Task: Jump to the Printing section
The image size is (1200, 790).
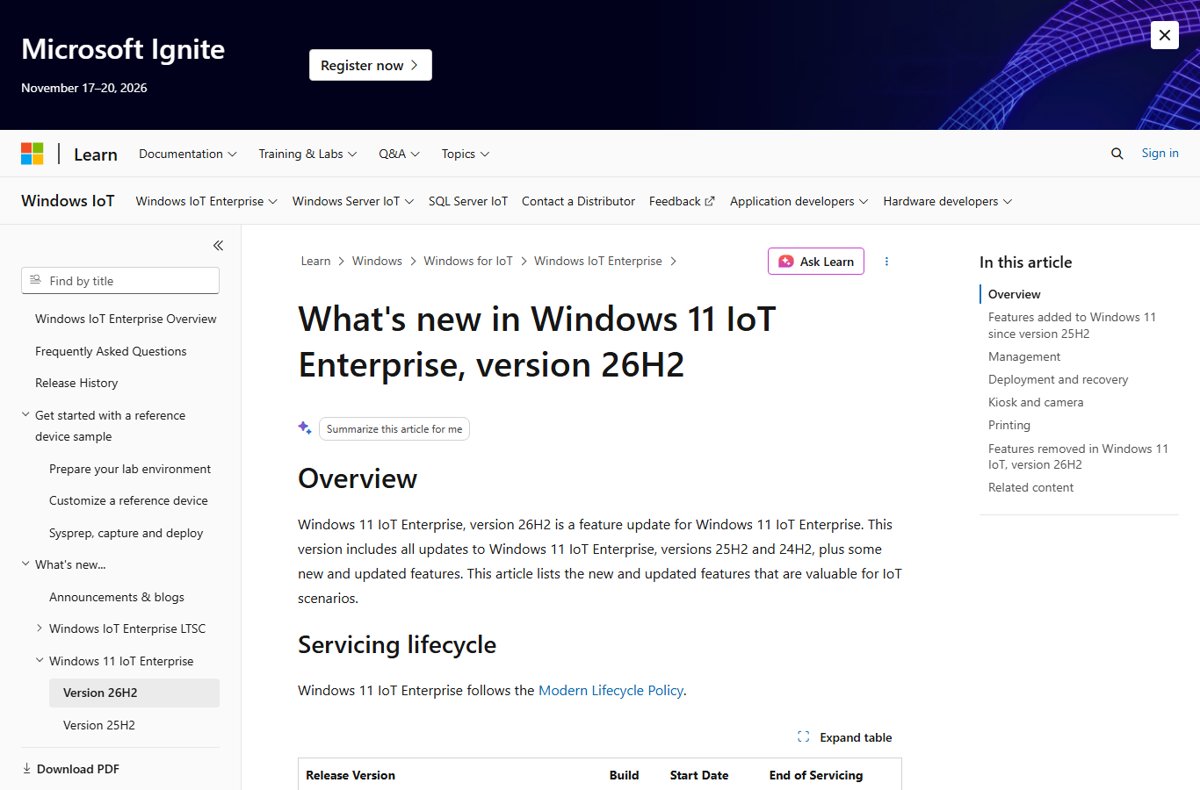Action: click(1009, 425)
